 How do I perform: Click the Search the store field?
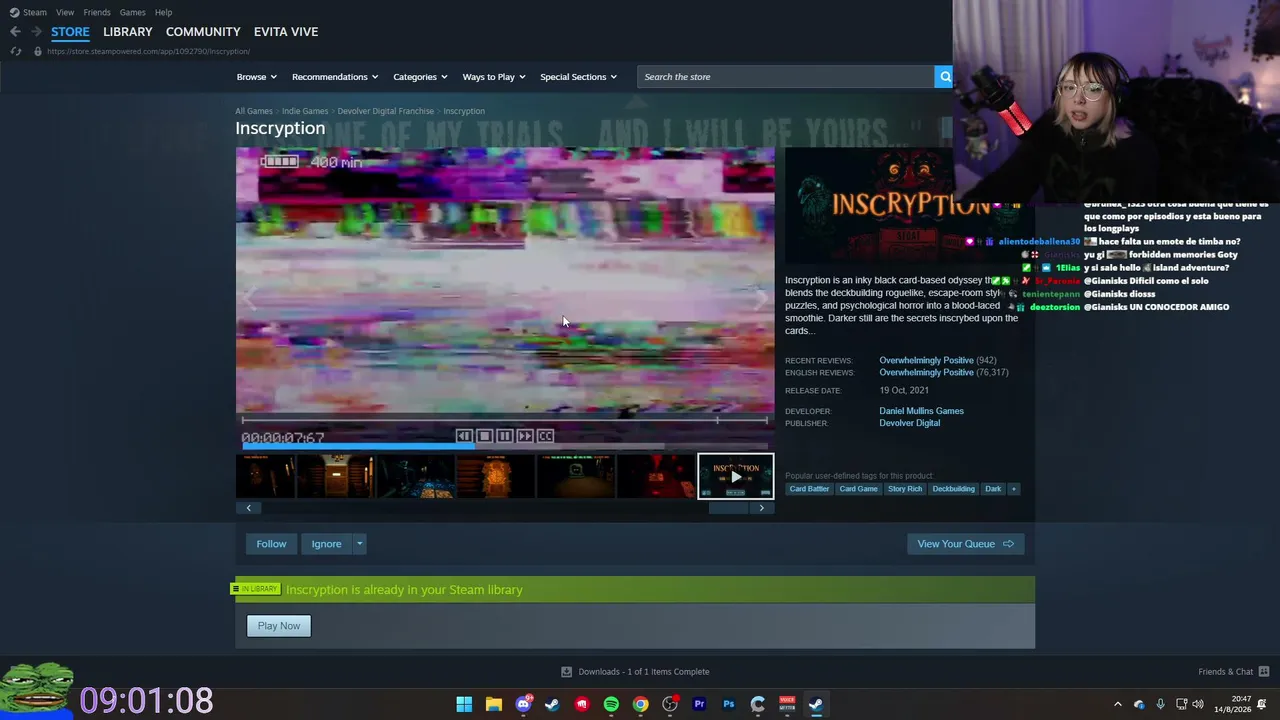(786, 77)
